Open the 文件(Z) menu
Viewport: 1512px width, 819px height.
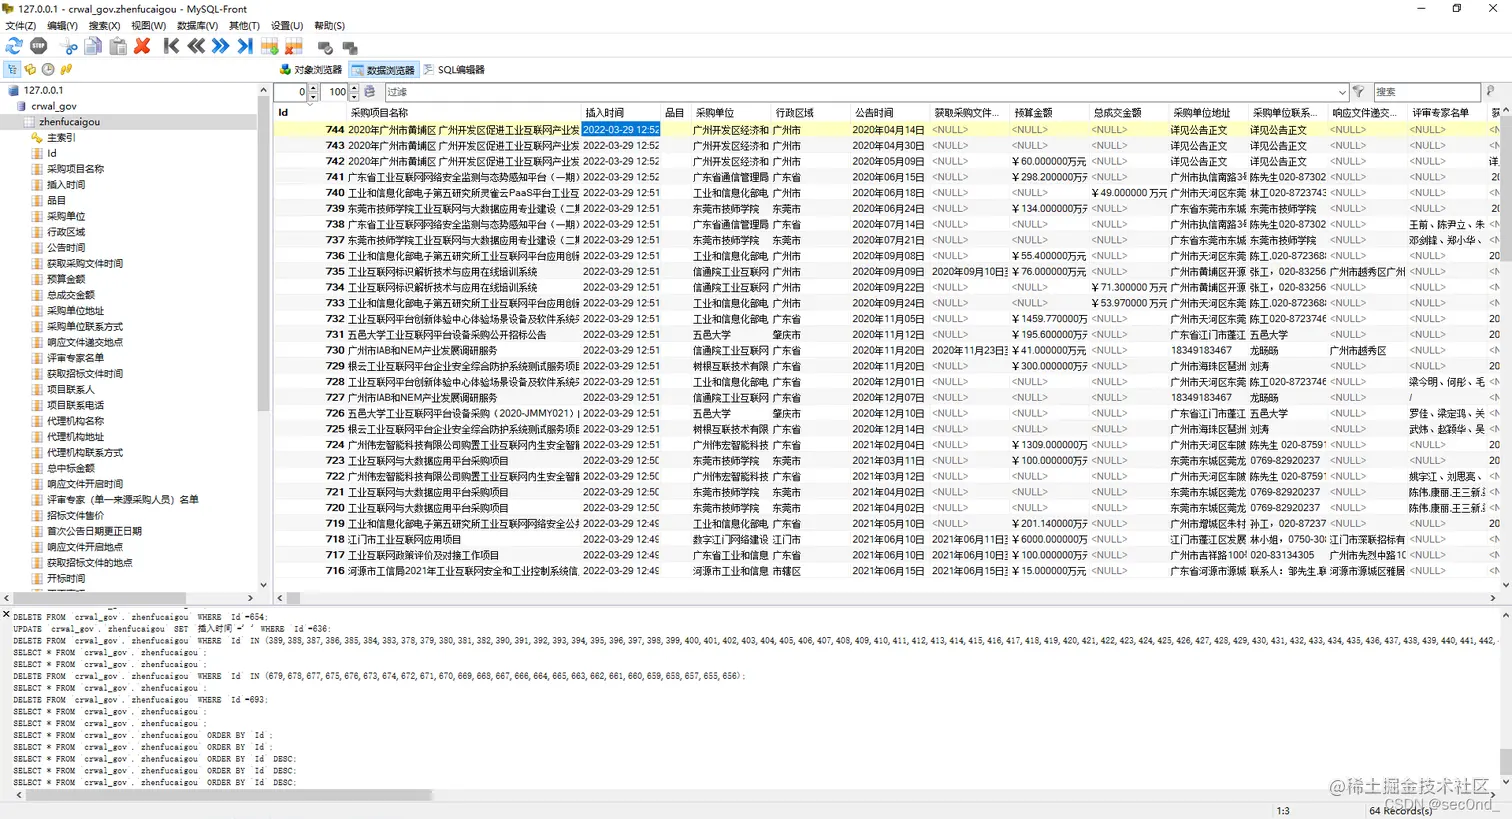(x=21, y=26)
